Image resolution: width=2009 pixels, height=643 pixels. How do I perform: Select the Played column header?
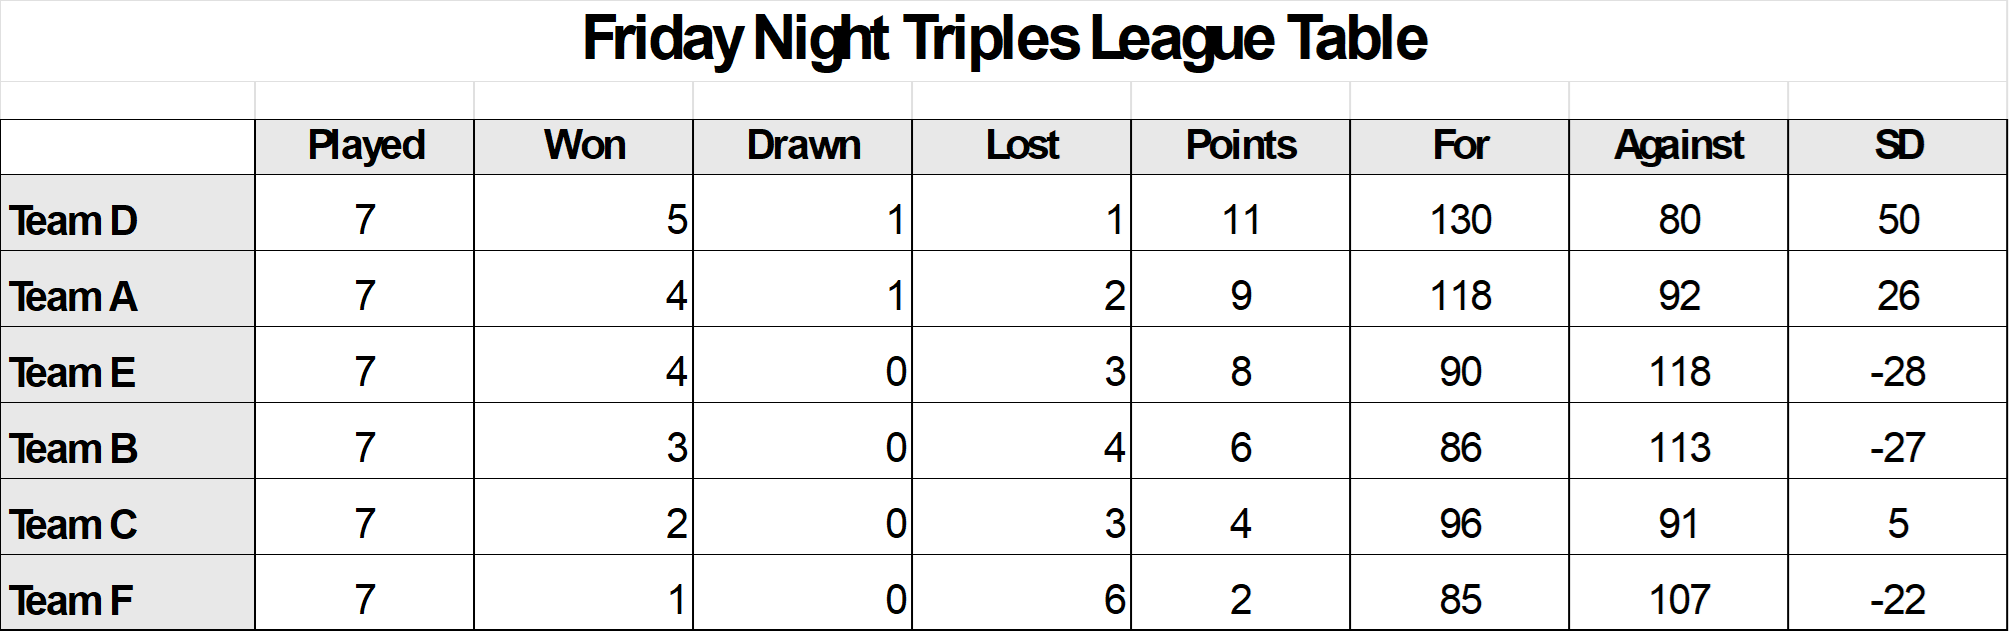pos(365,146)
